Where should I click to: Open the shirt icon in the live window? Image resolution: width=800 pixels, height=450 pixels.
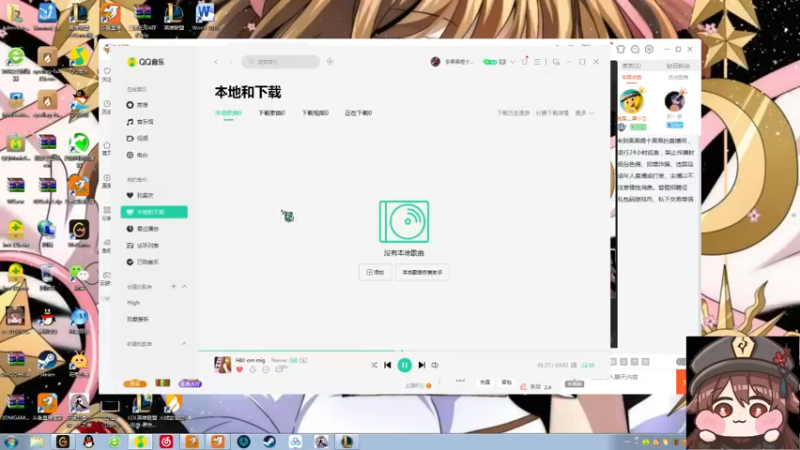pyautogui.click(x=621, y=49)
